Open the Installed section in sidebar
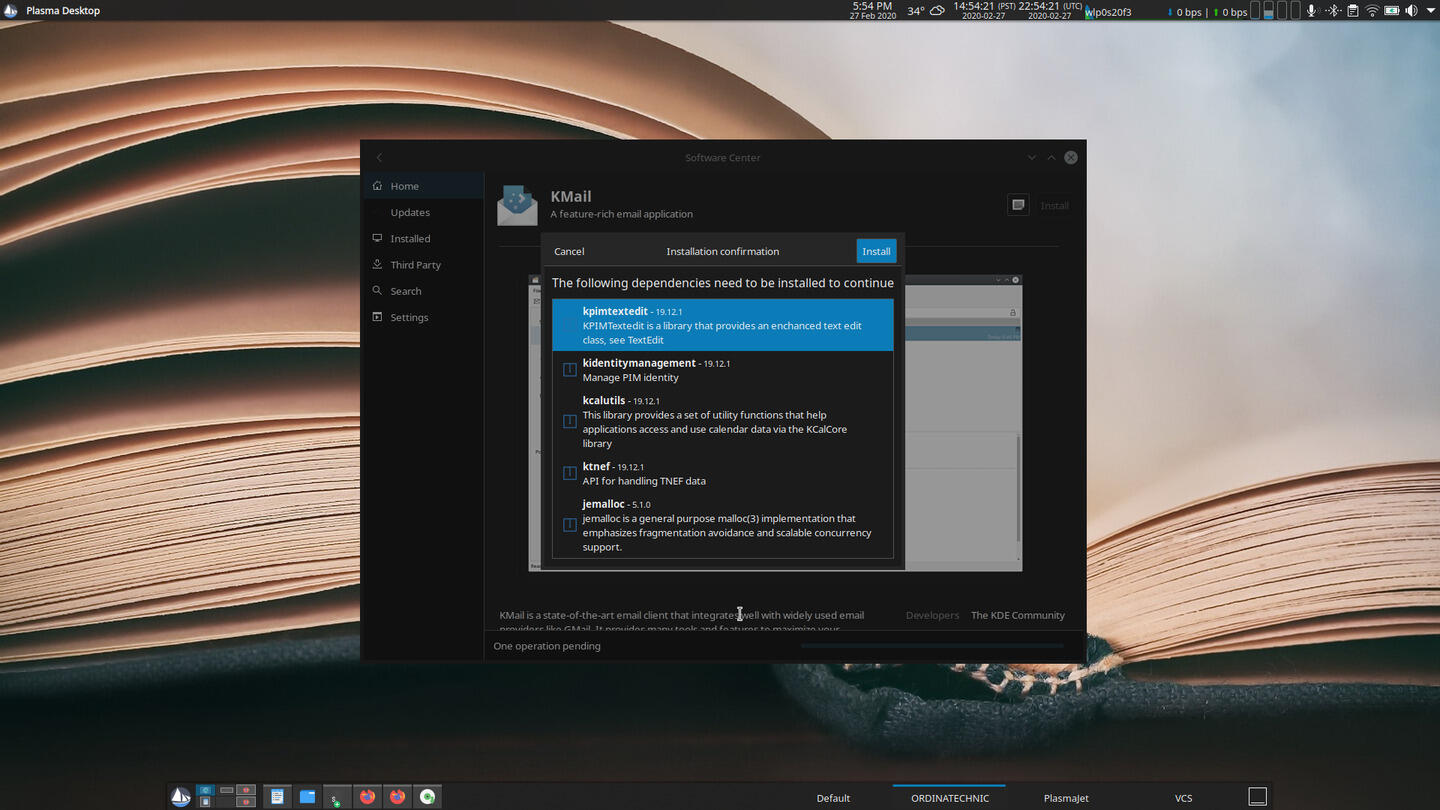1440x810 pixels. coord(423,238)
